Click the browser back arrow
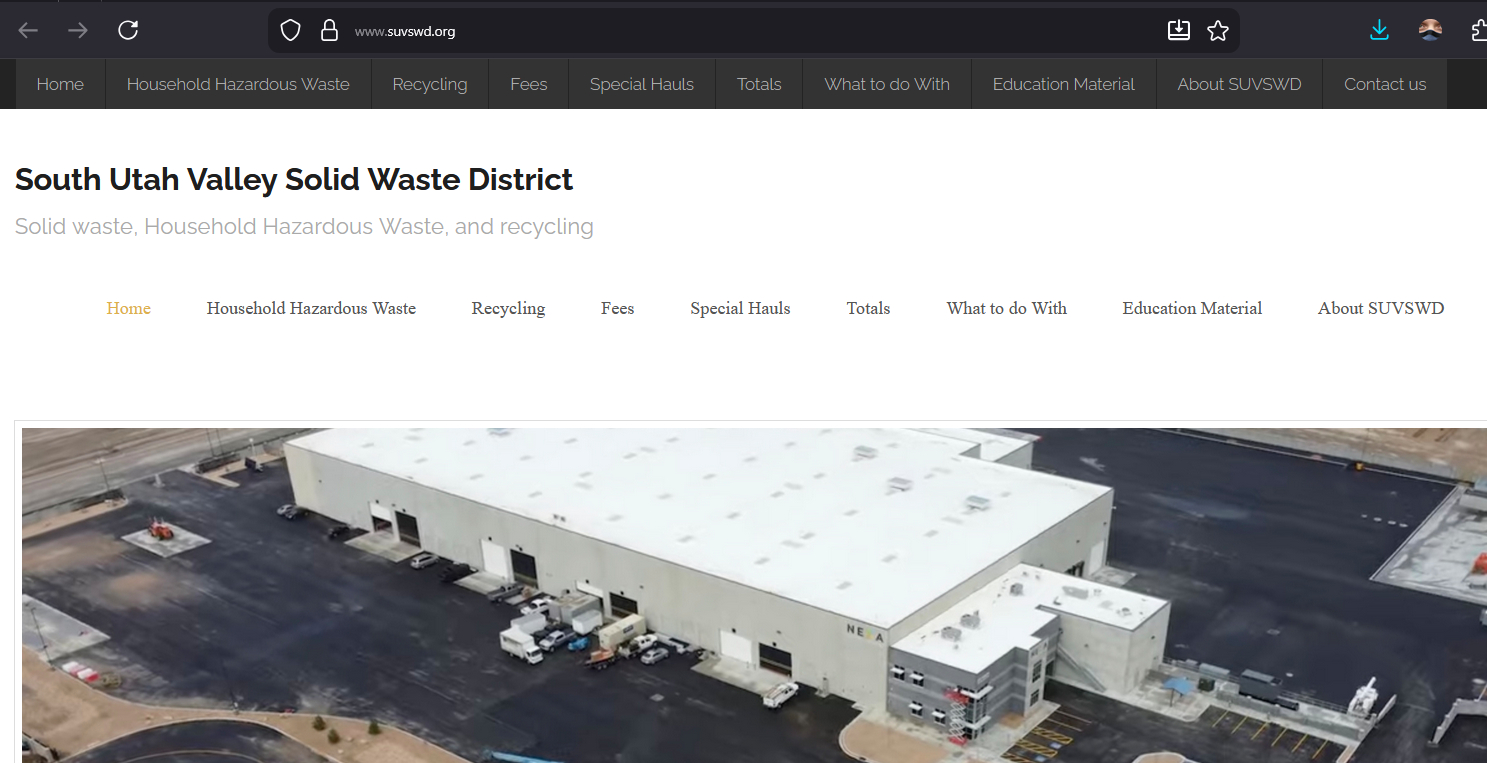Screen dimensions: 1487x763 coord(28,31)
